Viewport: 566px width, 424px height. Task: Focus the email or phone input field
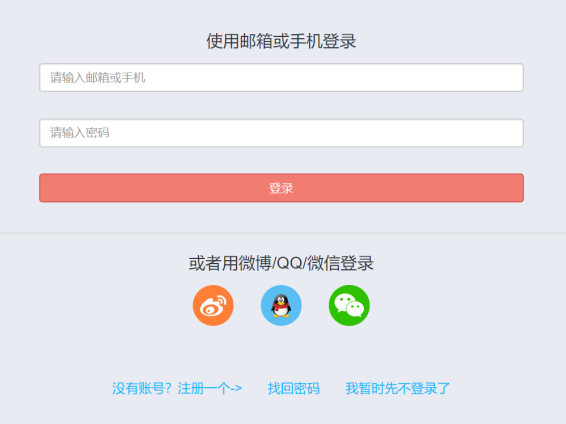281,78
